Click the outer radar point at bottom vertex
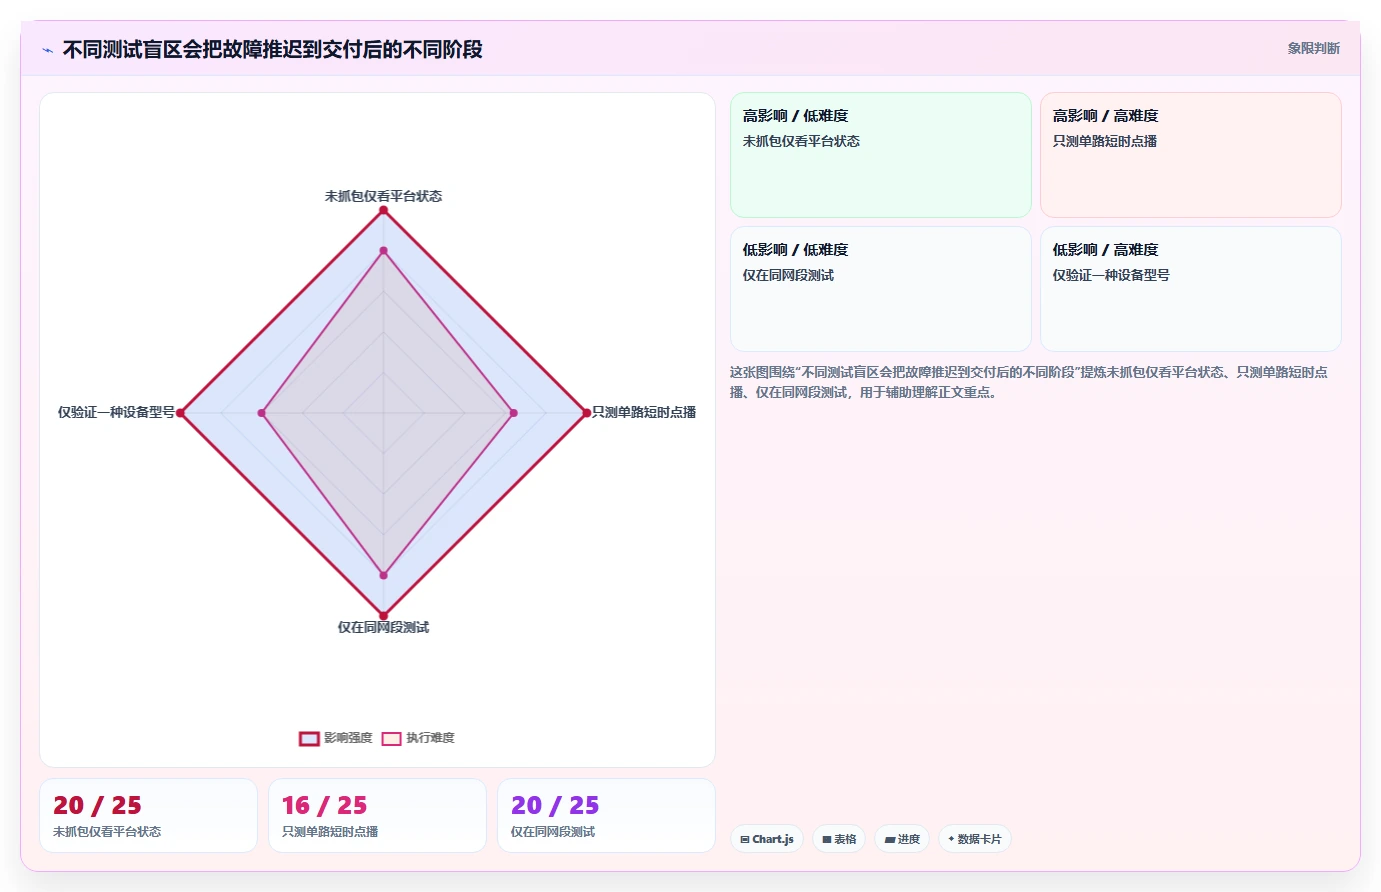 pos(383,616)
